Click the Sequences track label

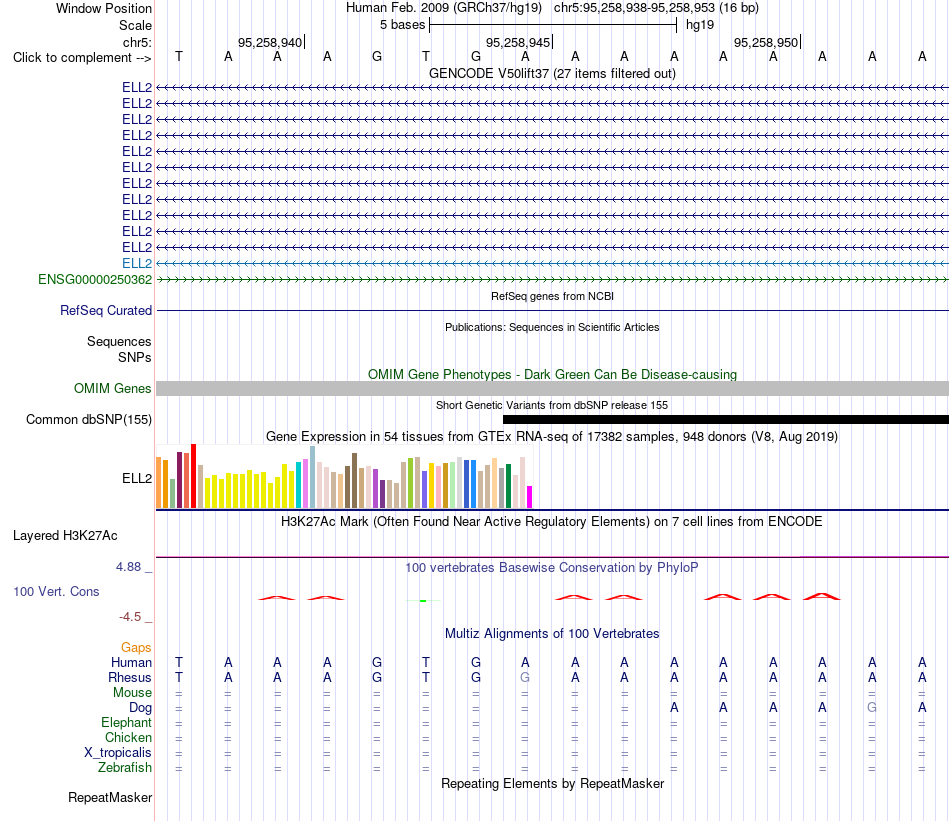119,341
